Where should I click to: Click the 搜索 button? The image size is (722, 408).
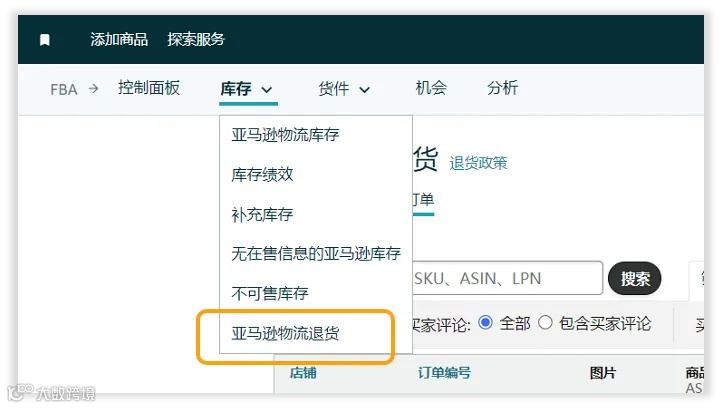click(635, 278)
